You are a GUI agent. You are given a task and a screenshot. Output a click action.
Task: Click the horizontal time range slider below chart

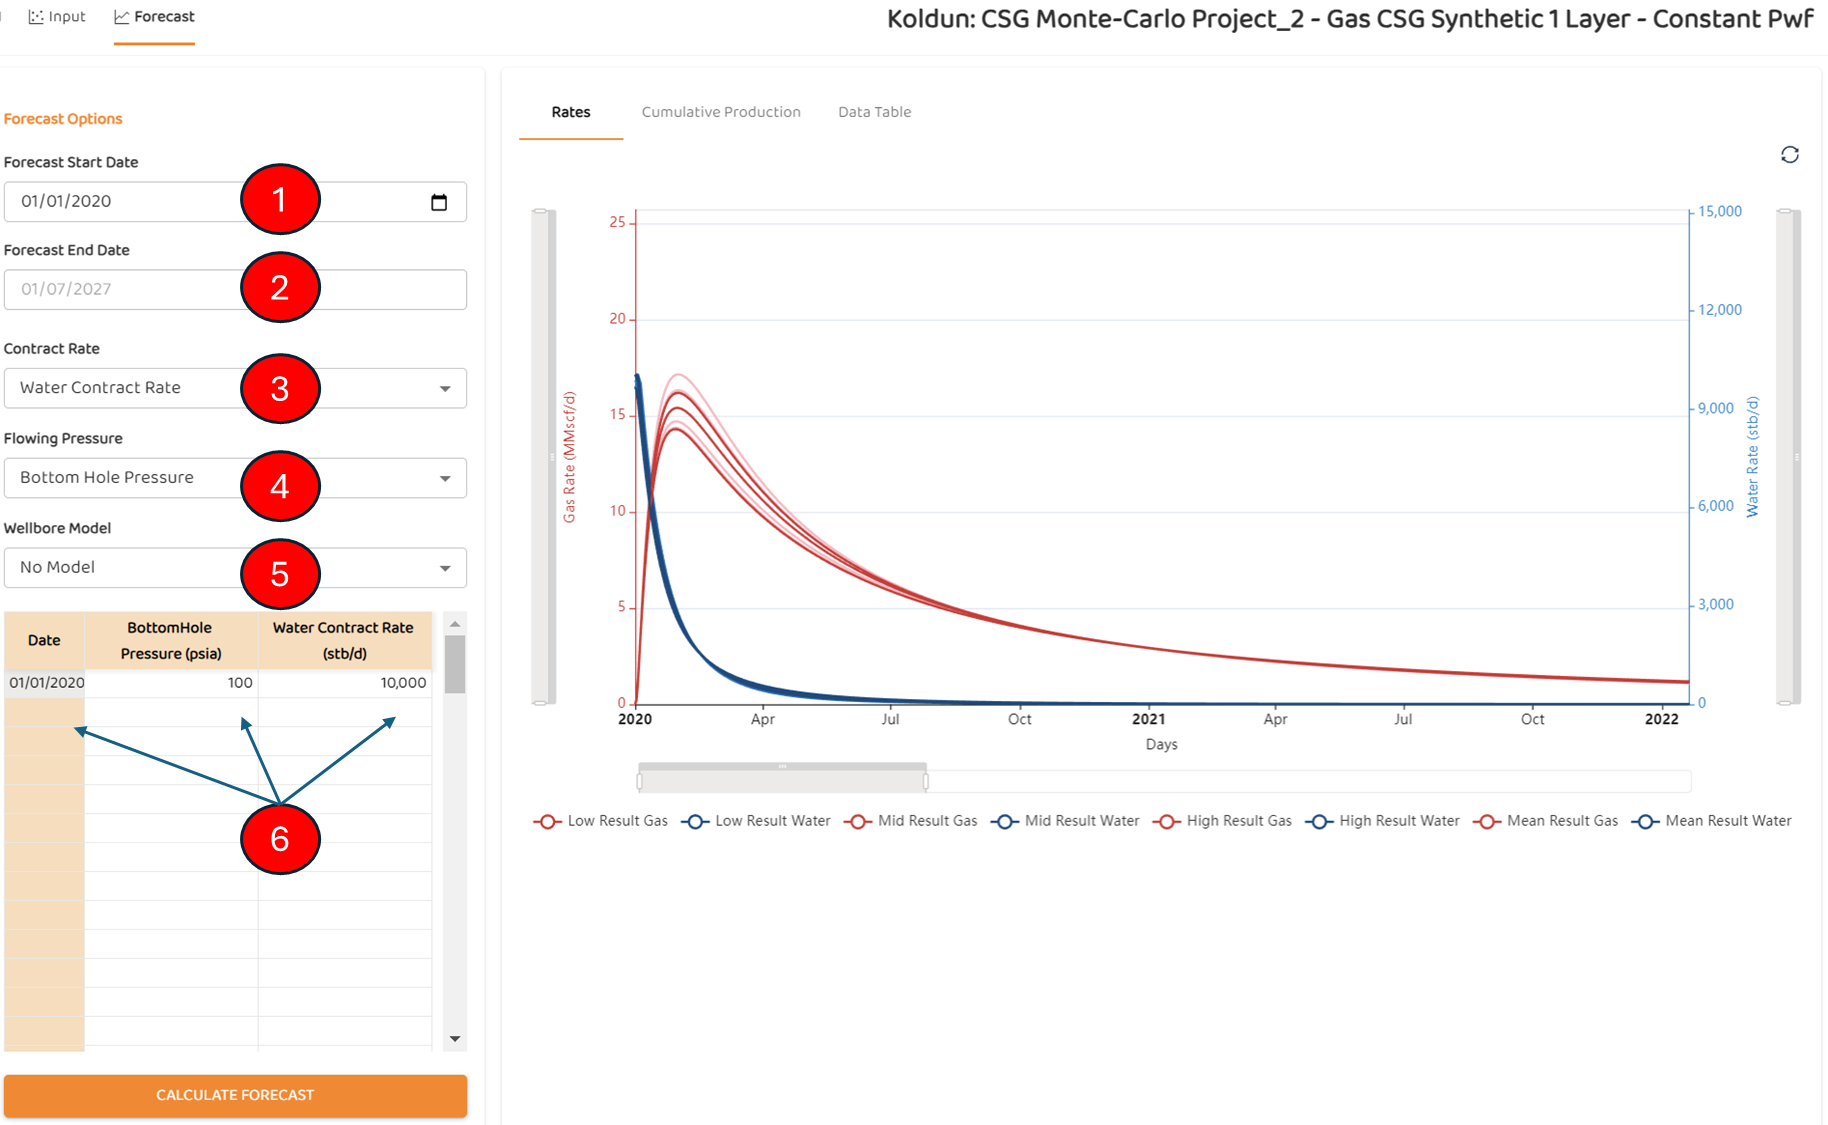[x=782, y=778]
